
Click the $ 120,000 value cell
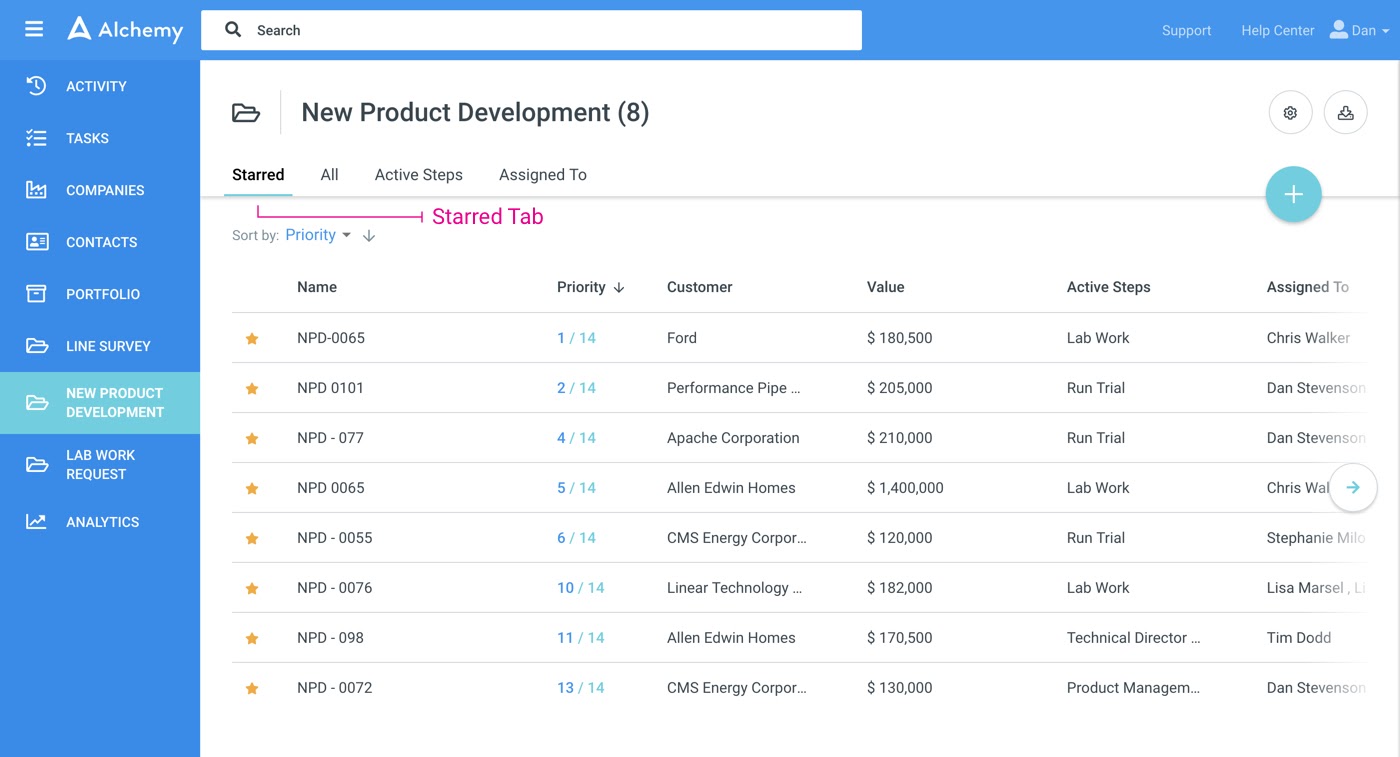pyautogui.click(x=900, y=538)
